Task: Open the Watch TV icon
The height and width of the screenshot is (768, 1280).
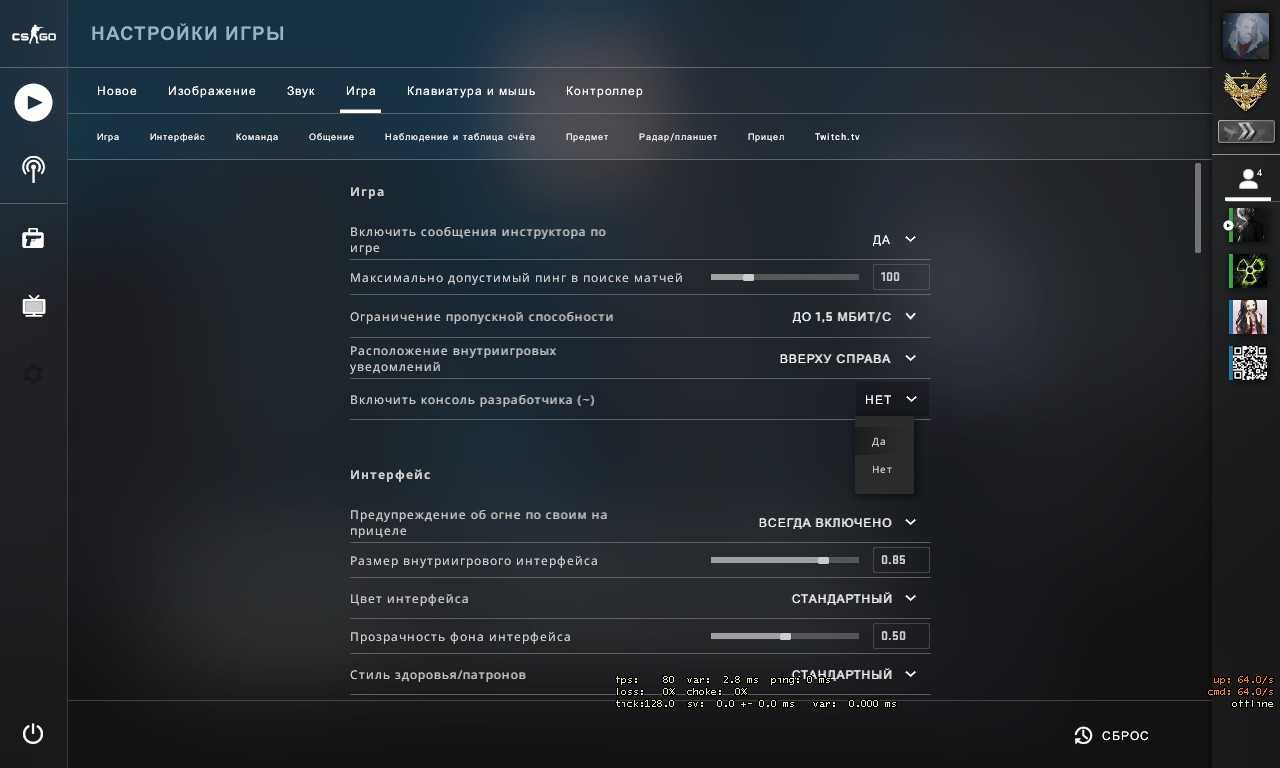Action: coord(33,305)
